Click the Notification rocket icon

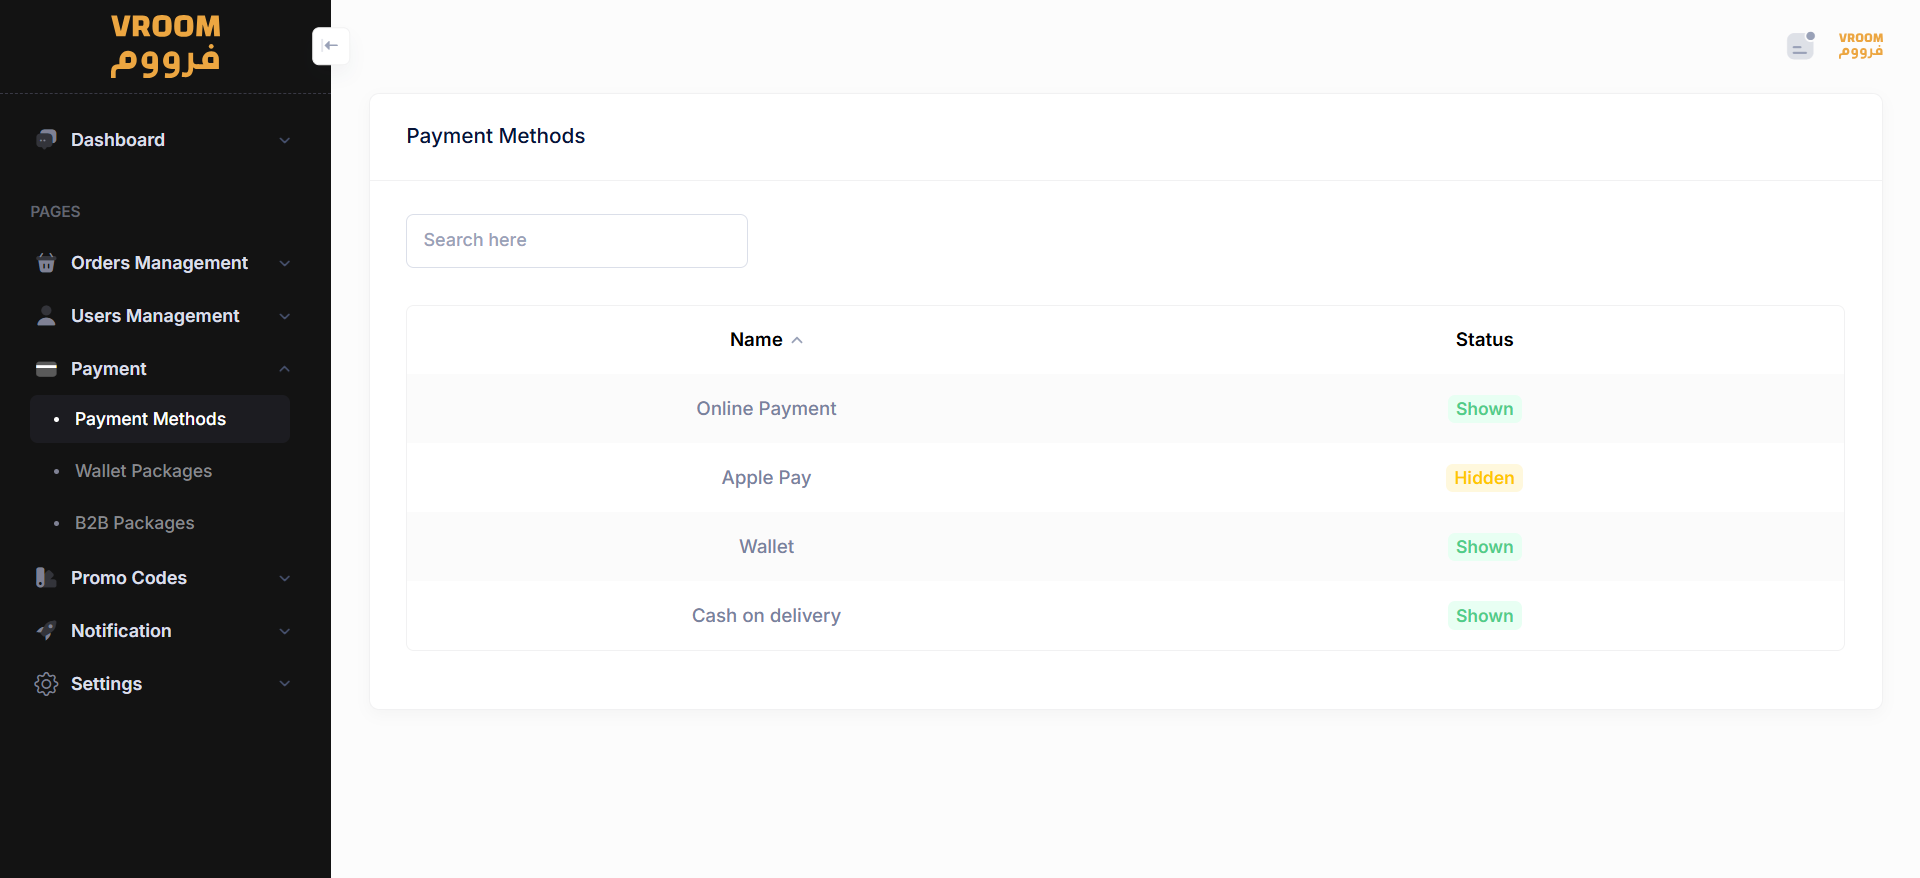pyautogui.click(x=46, y=631)
